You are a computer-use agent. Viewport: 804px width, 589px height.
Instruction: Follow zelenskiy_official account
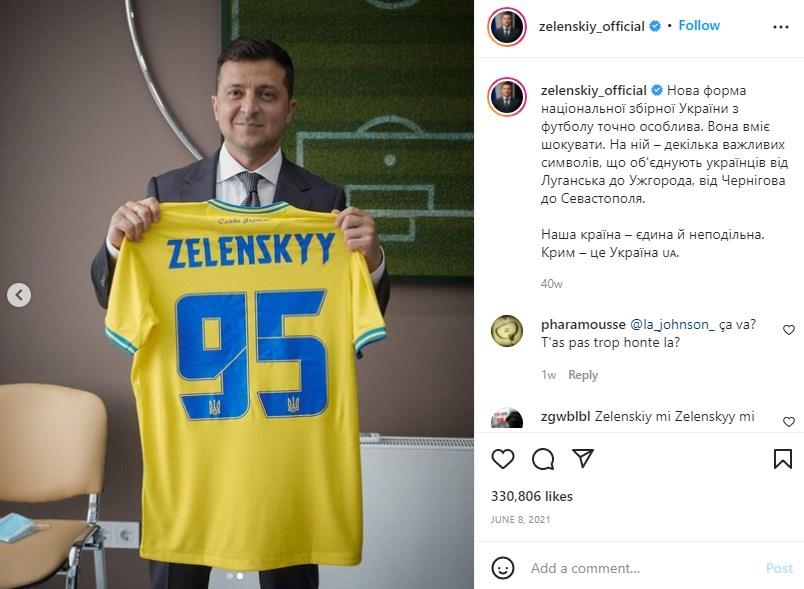(x=699, y=26)
